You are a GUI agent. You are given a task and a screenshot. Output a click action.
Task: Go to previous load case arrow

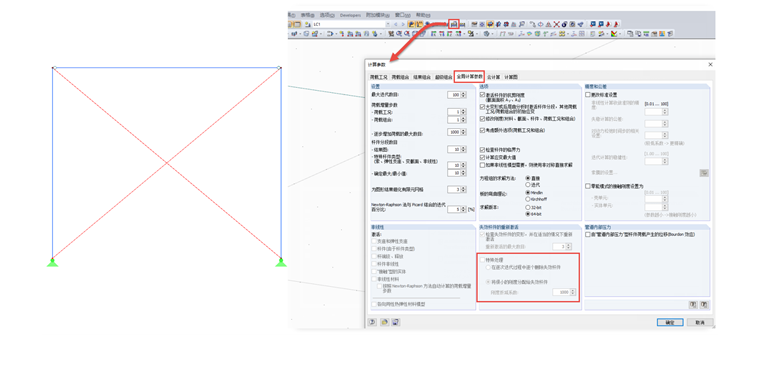(x=396, y=24)
